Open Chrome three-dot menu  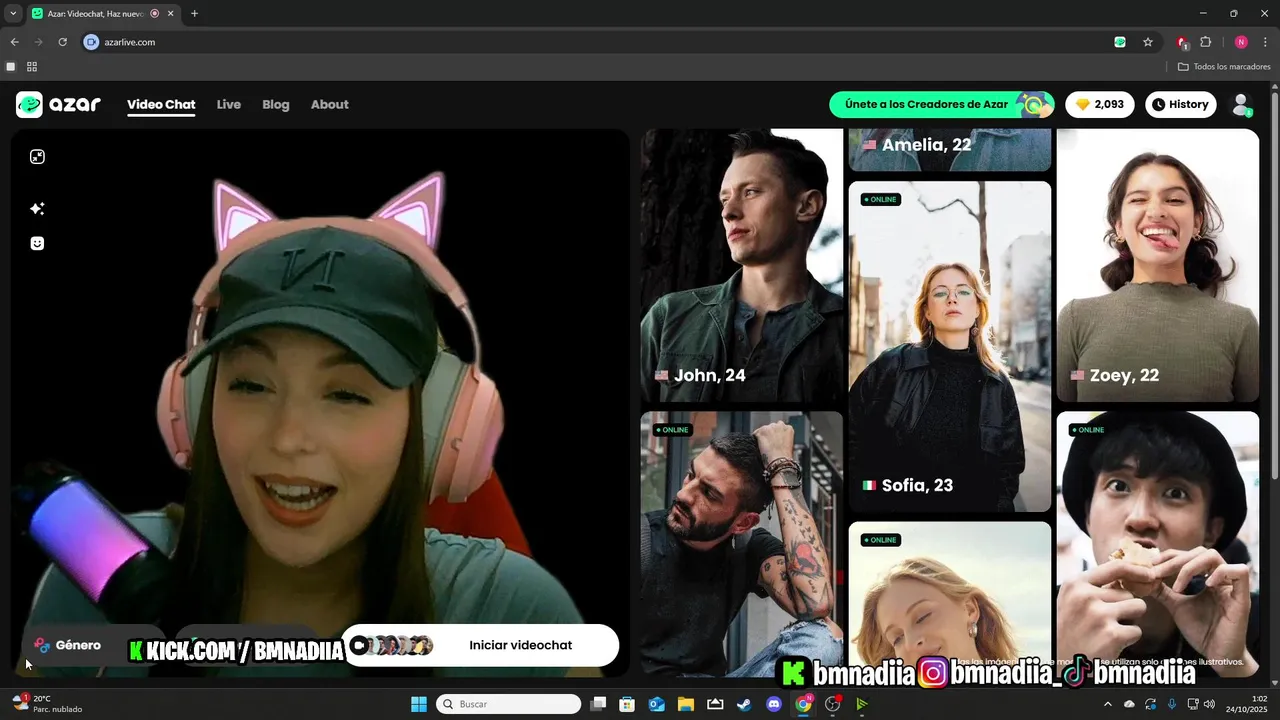tap(1265, 42)
